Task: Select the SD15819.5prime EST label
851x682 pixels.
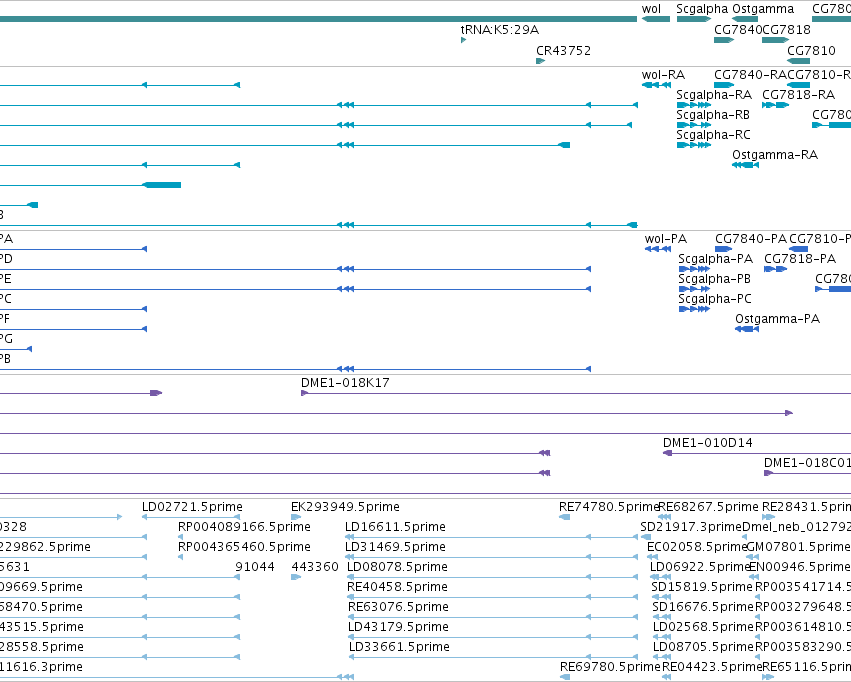Action: click(x=702, y=587)
